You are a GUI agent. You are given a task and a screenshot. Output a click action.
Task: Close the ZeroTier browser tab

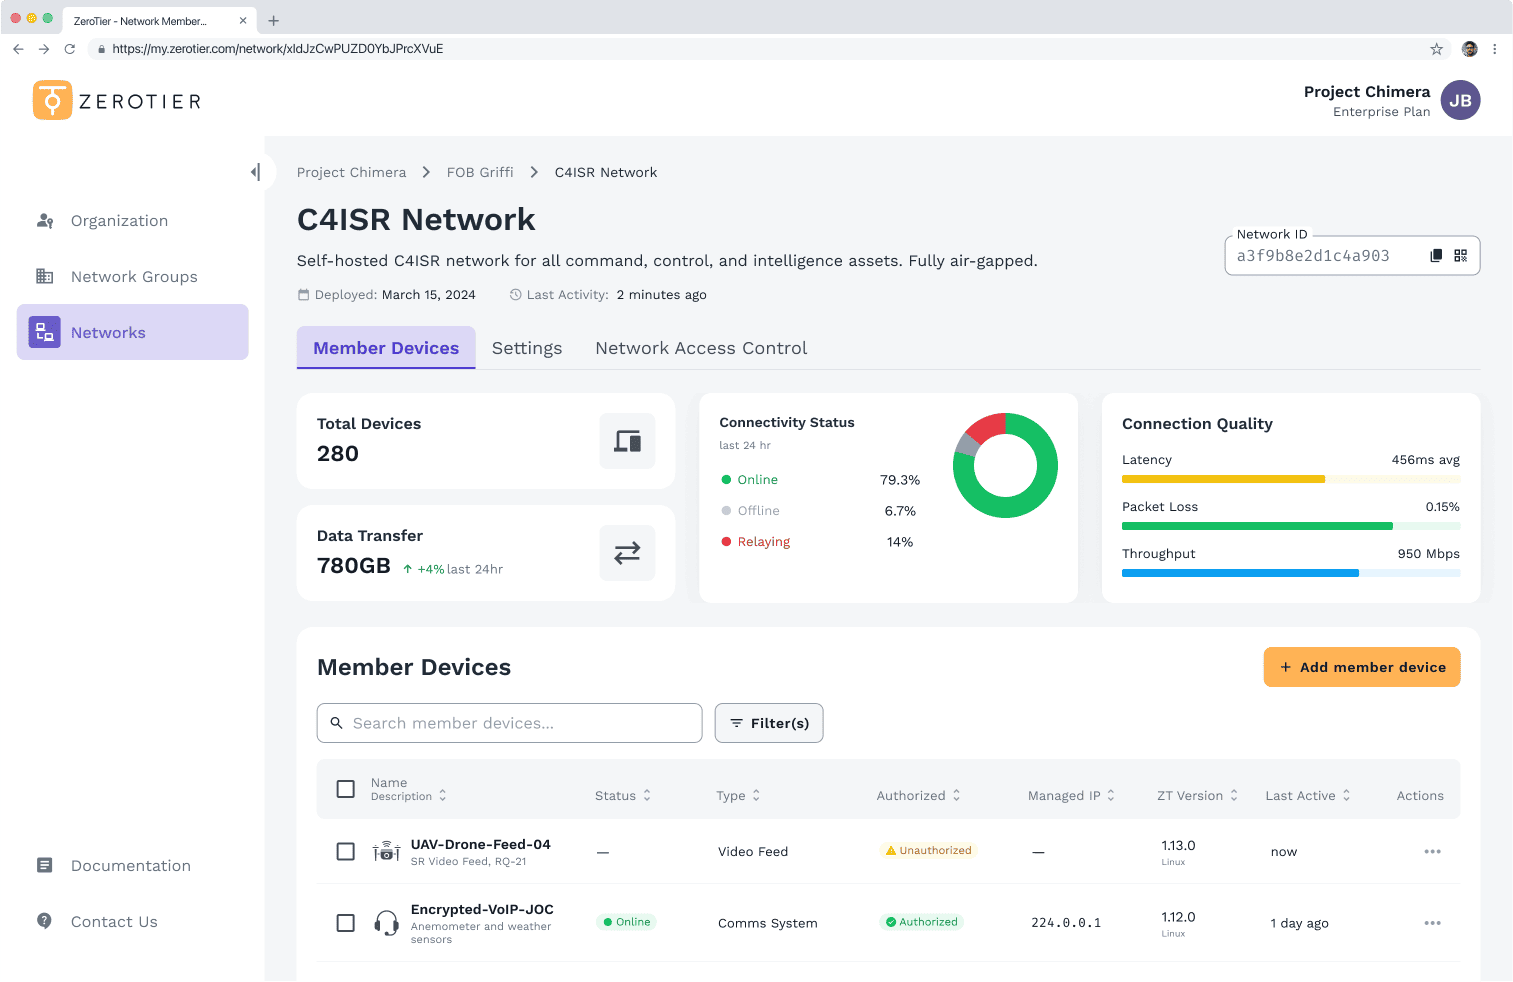coord(243,21)
